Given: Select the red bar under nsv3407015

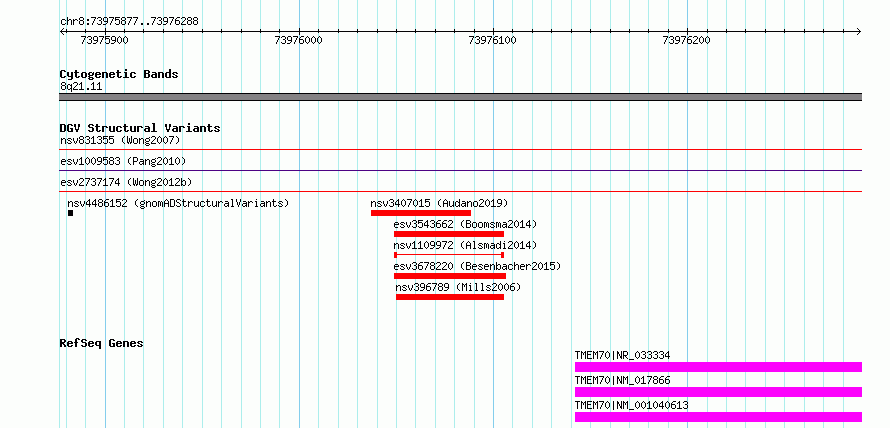Looking at the screenshot, I should [x=421, y=213].
